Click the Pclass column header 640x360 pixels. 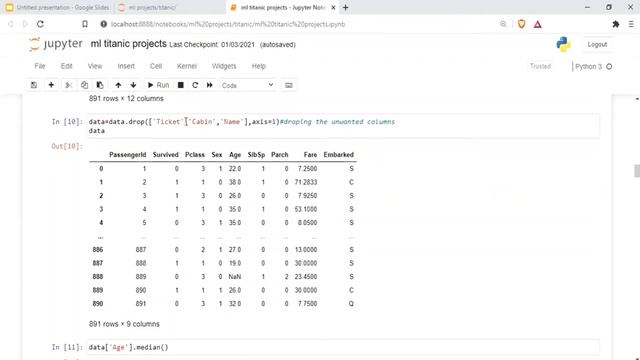(195, 155)
